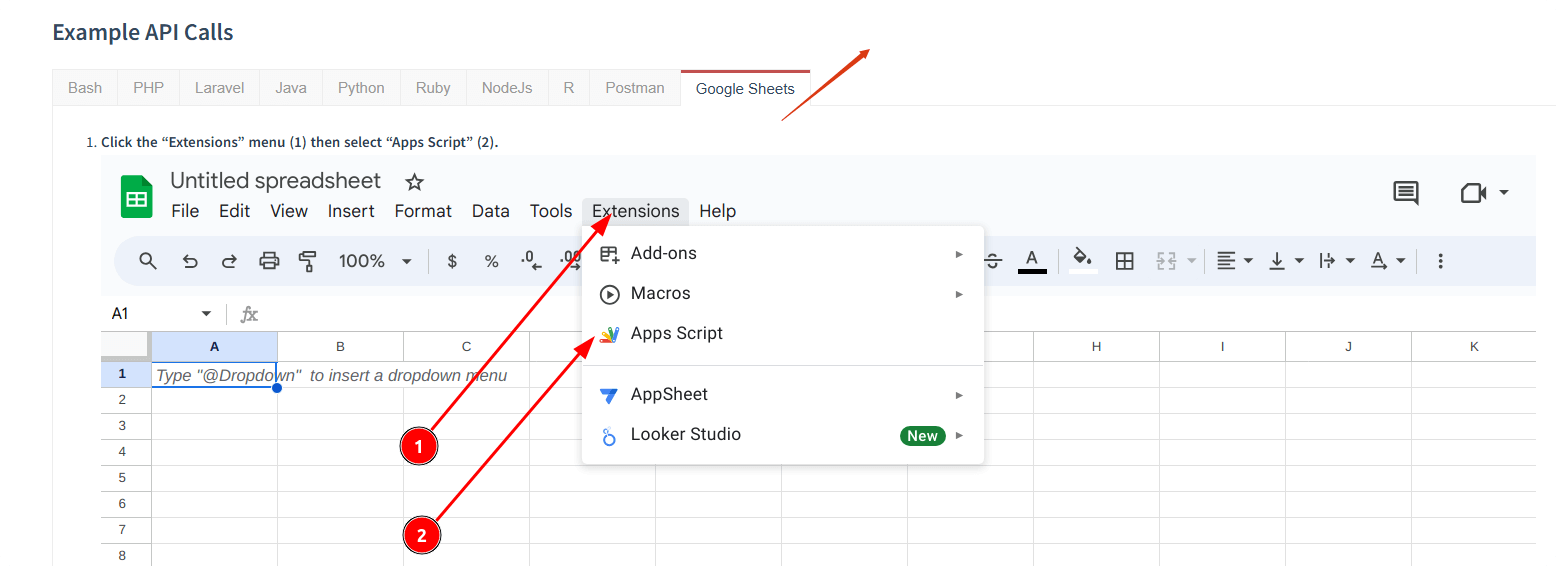The height and width of the screenshot is (566, 1556).
Task: Open the three-dot More toolbar options
Action: 1440,261
